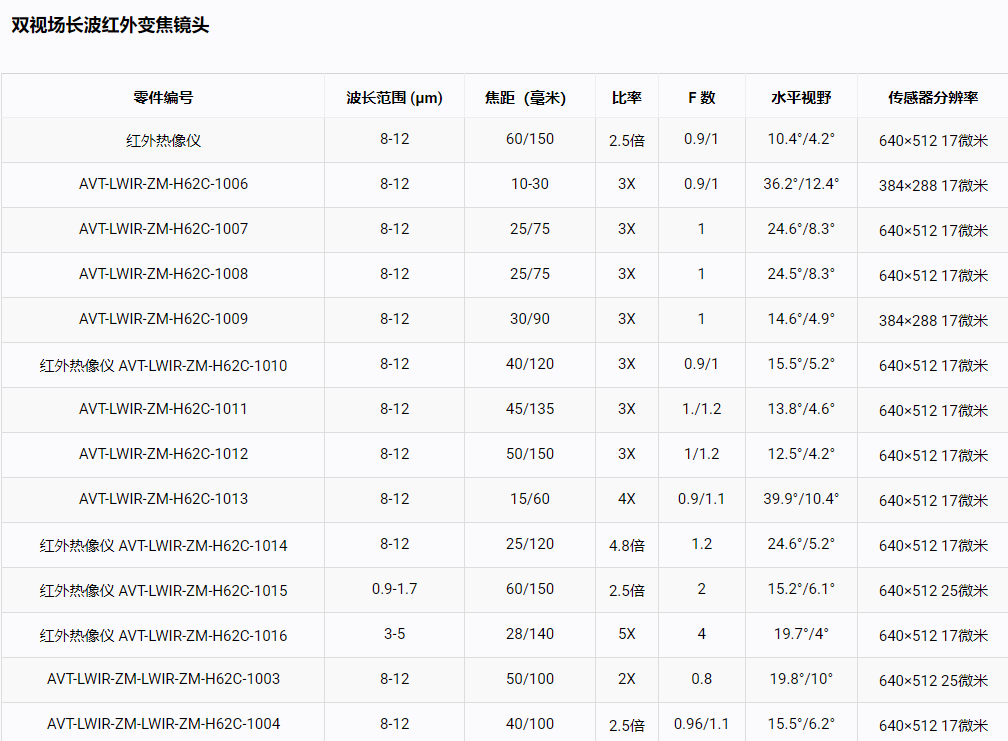This screenshot has width=1008, height=741.
Task: Click wavelength value 0.9-1.7
Action: click(394, 589)
